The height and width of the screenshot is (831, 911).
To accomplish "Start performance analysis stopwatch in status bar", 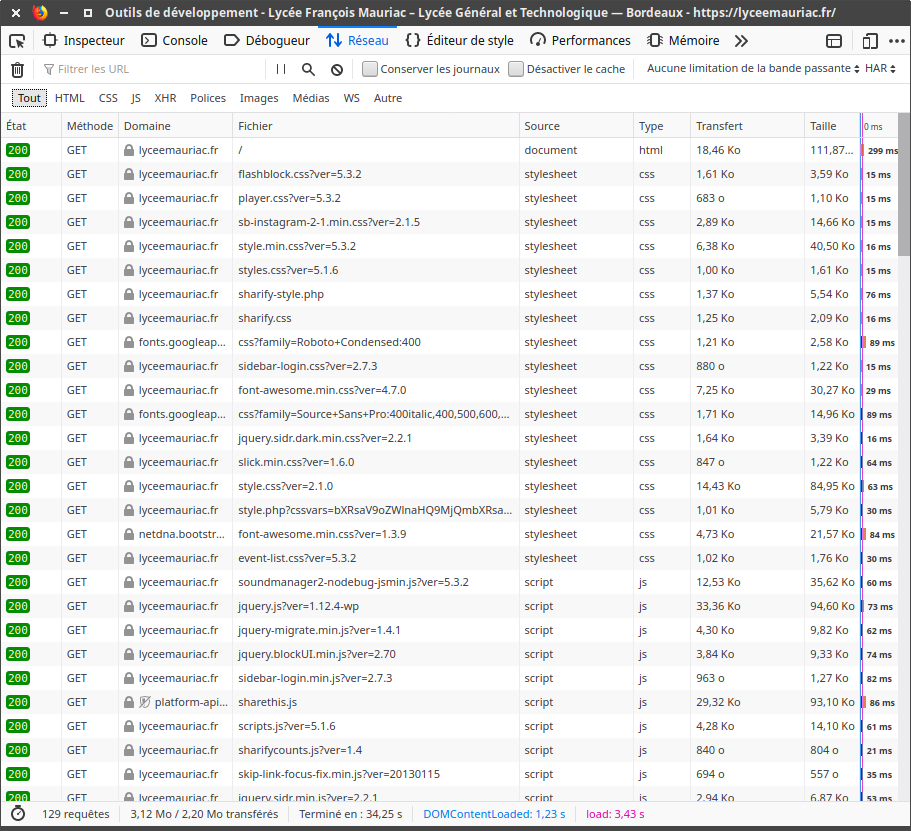I will pyautogui.click(x=18, y=814).
